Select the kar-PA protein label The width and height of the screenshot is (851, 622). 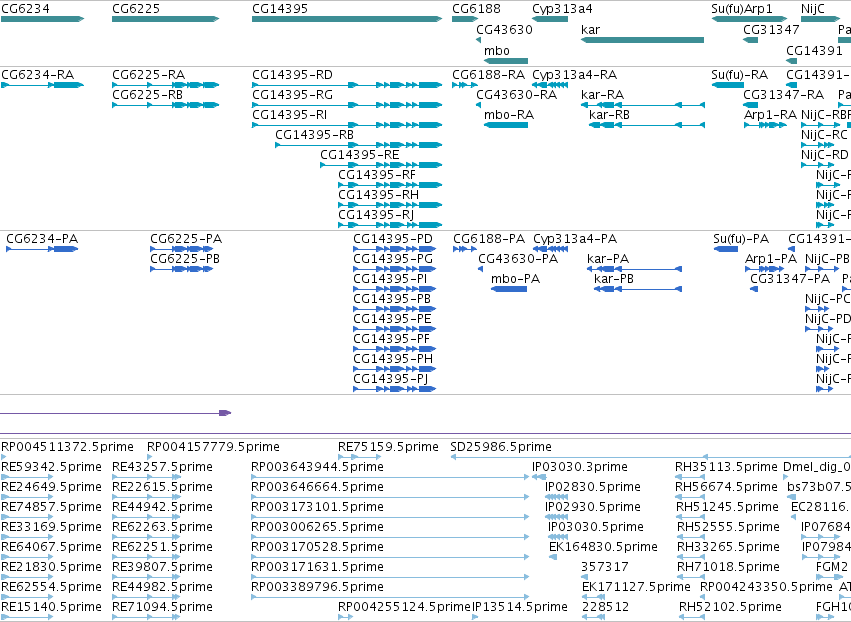coord(608,259)
